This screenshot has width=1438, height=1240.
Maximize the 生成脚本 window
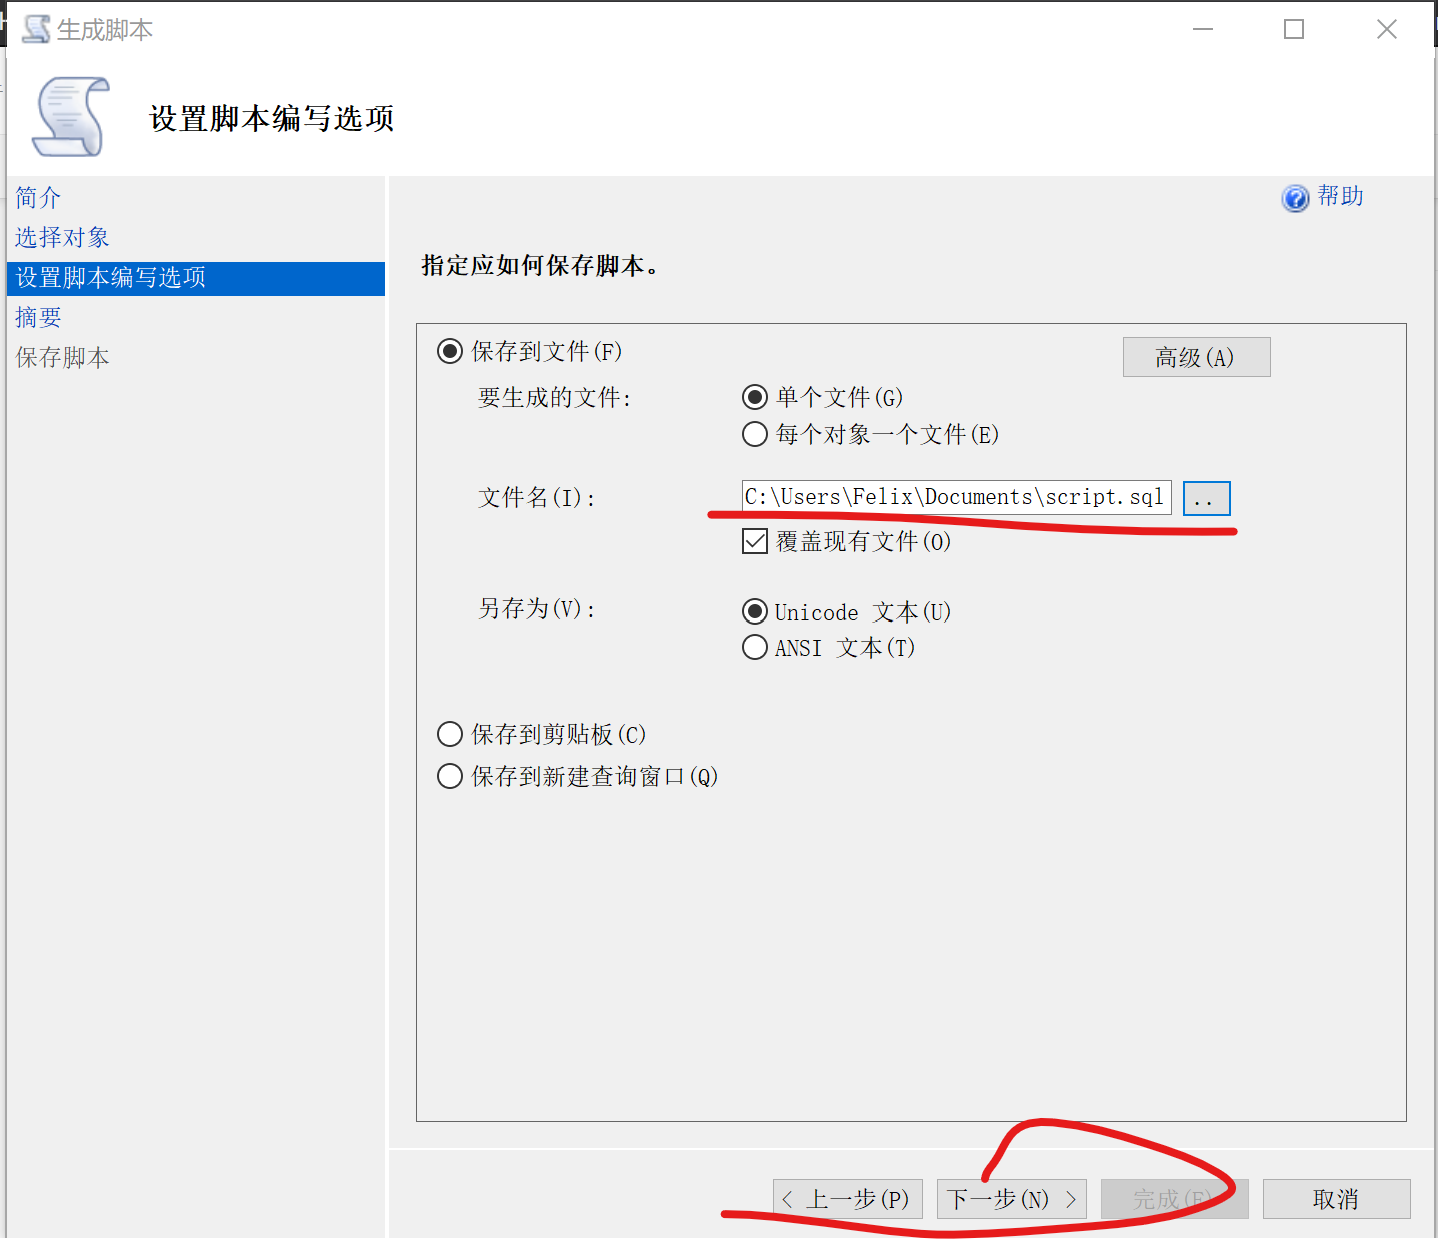click(x=1294, y=29)
